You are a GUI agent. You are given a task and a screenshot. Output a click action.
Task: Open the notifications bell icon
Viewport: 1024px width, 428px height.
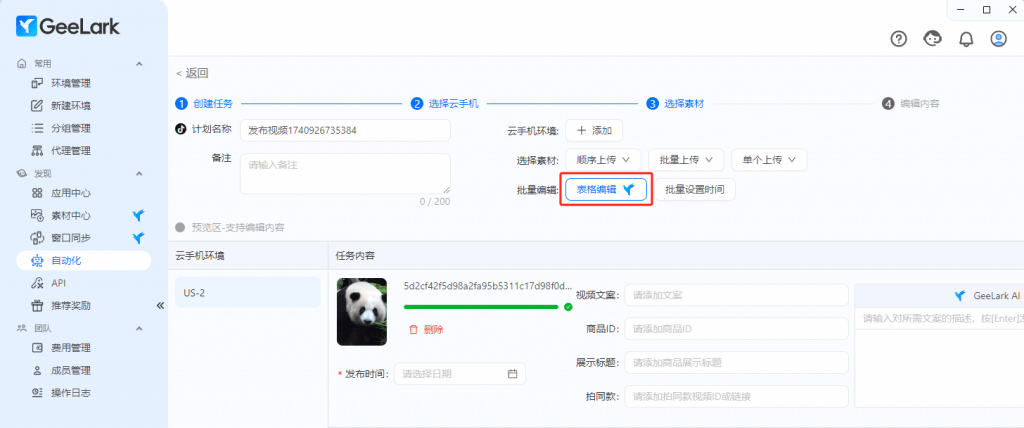coord(965,39)
